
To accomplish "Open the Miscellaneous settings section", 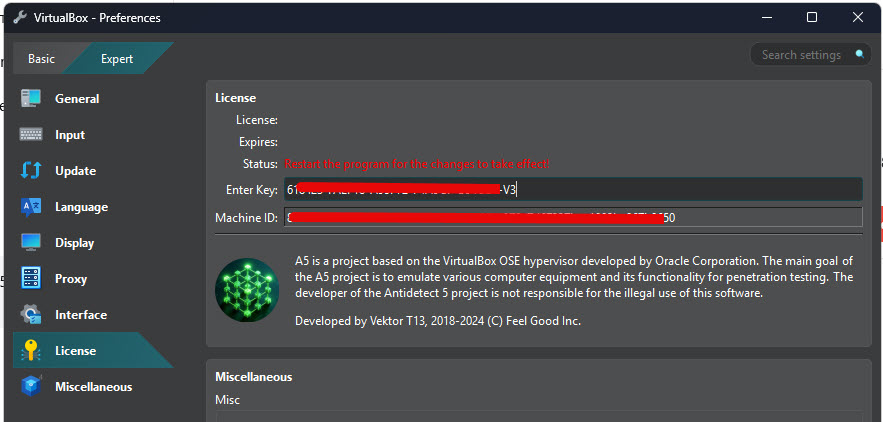I will 93,387.
